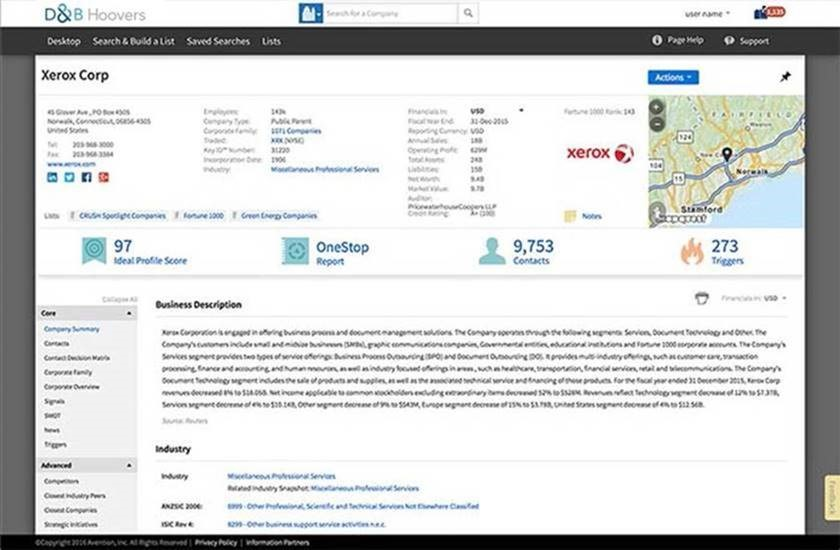Click the Ideal Profile Score badge icon
Viewport: 840px width, 550px height.
pos(94,251)
